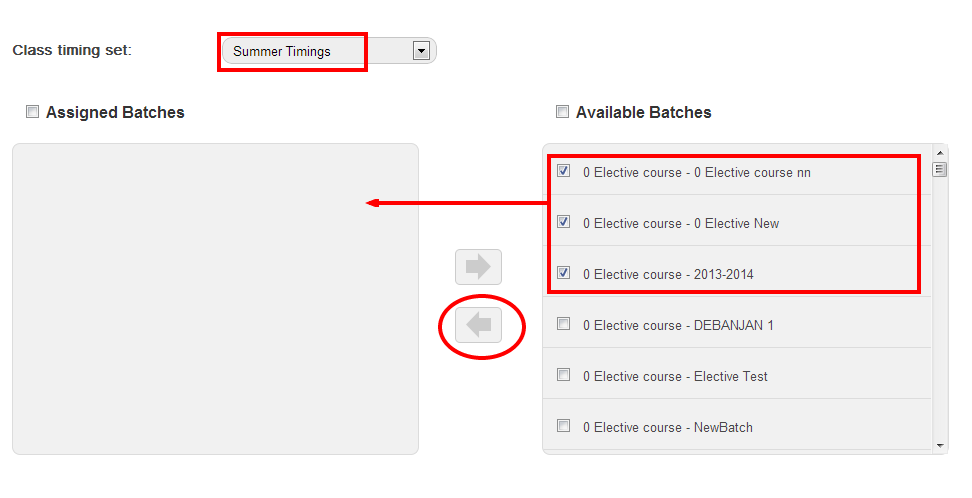972x498 pixels.
Task: Check the NewBatch batch checkbox
Action: (564, 426)
